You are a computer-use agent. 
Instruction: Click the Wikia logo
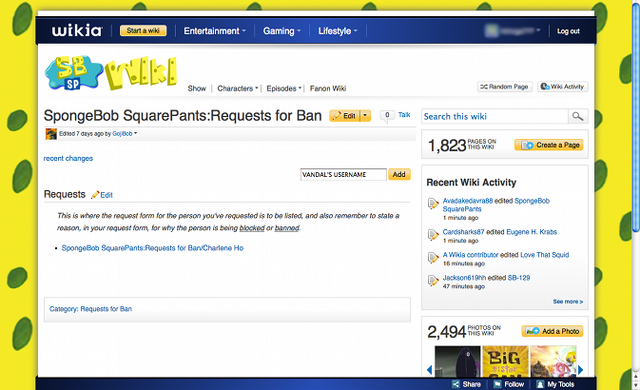(x=76, y=31)
